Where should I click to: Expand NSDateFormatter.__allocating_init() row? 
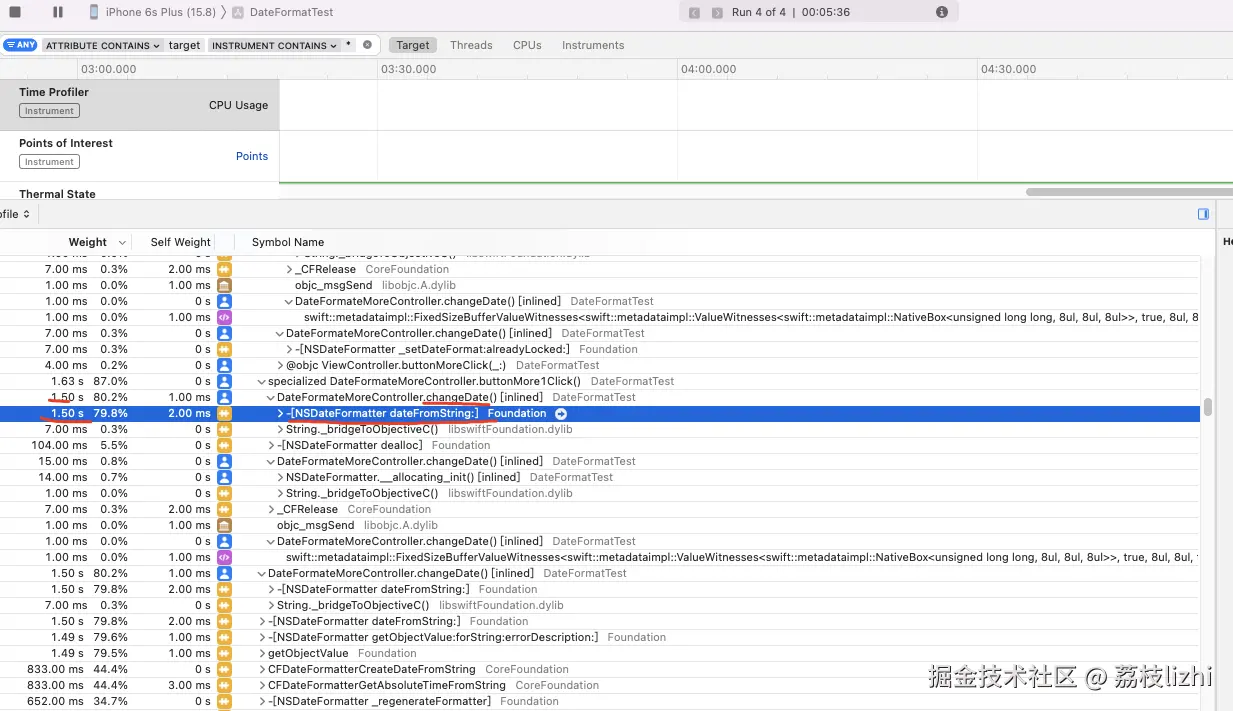click(280, 477)
